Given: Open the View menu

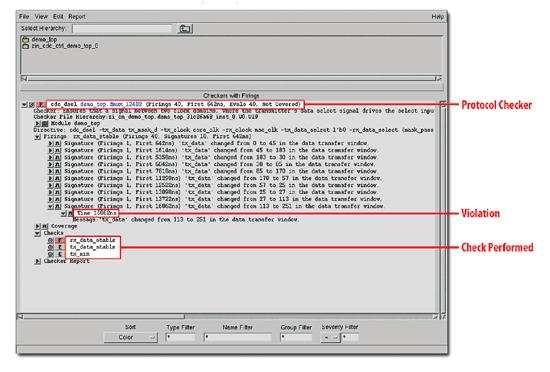Looking at the screenshot, I should pos(41,16).
